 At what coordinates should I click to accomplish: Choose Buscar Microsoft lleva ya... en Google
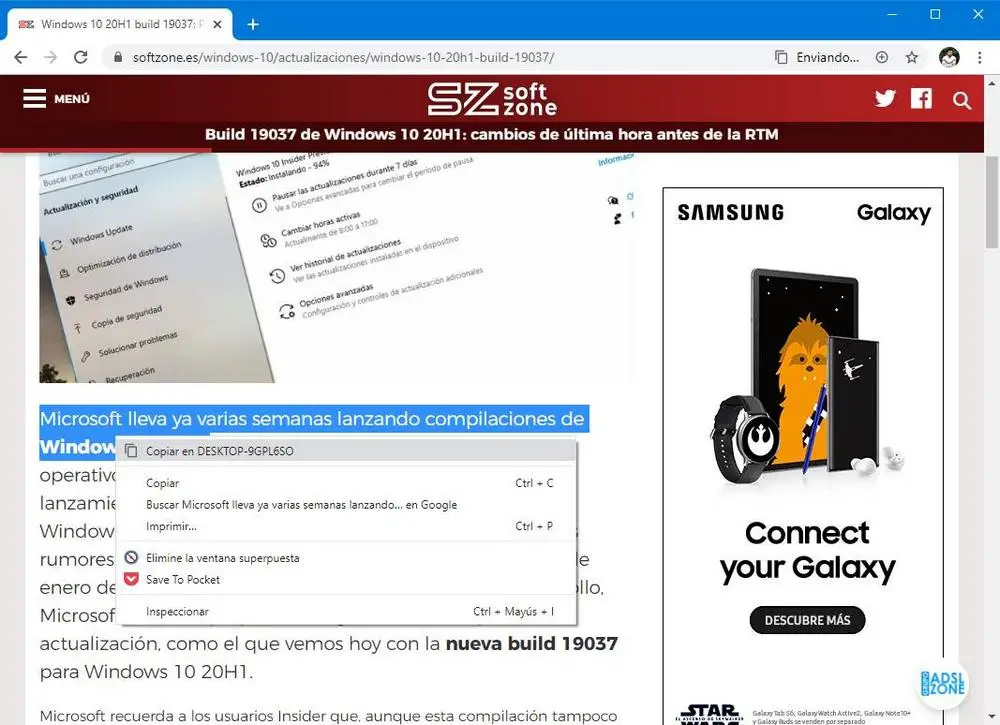346,505
